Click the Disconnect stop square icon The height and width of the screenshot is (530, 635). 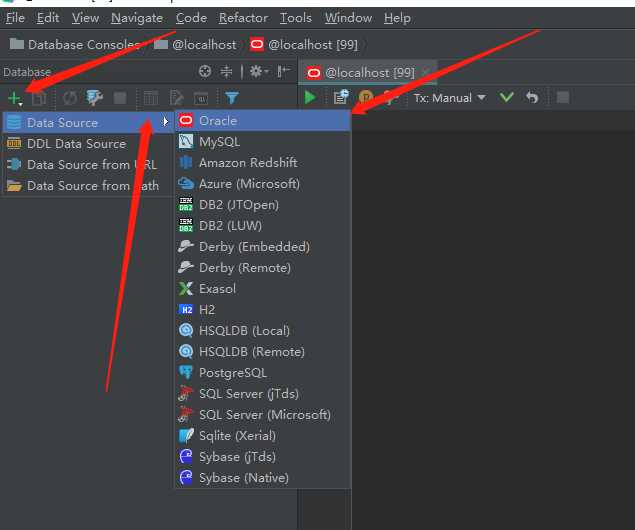(120, 98)
